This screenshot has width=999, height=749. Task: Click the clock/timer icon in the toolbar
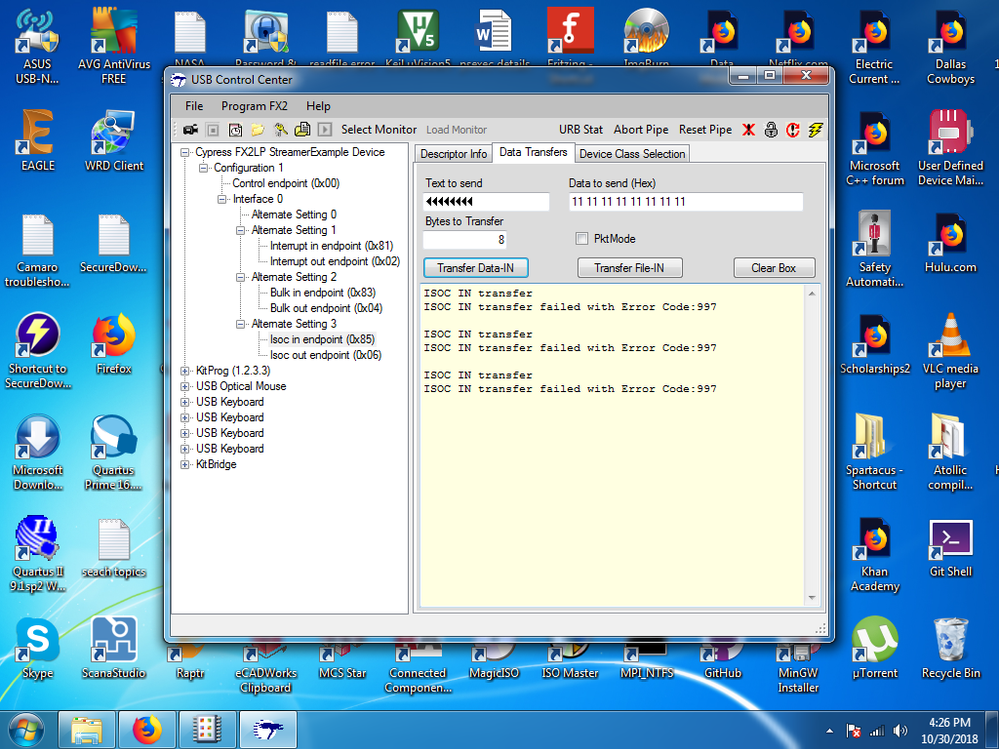tap(235, 130)
